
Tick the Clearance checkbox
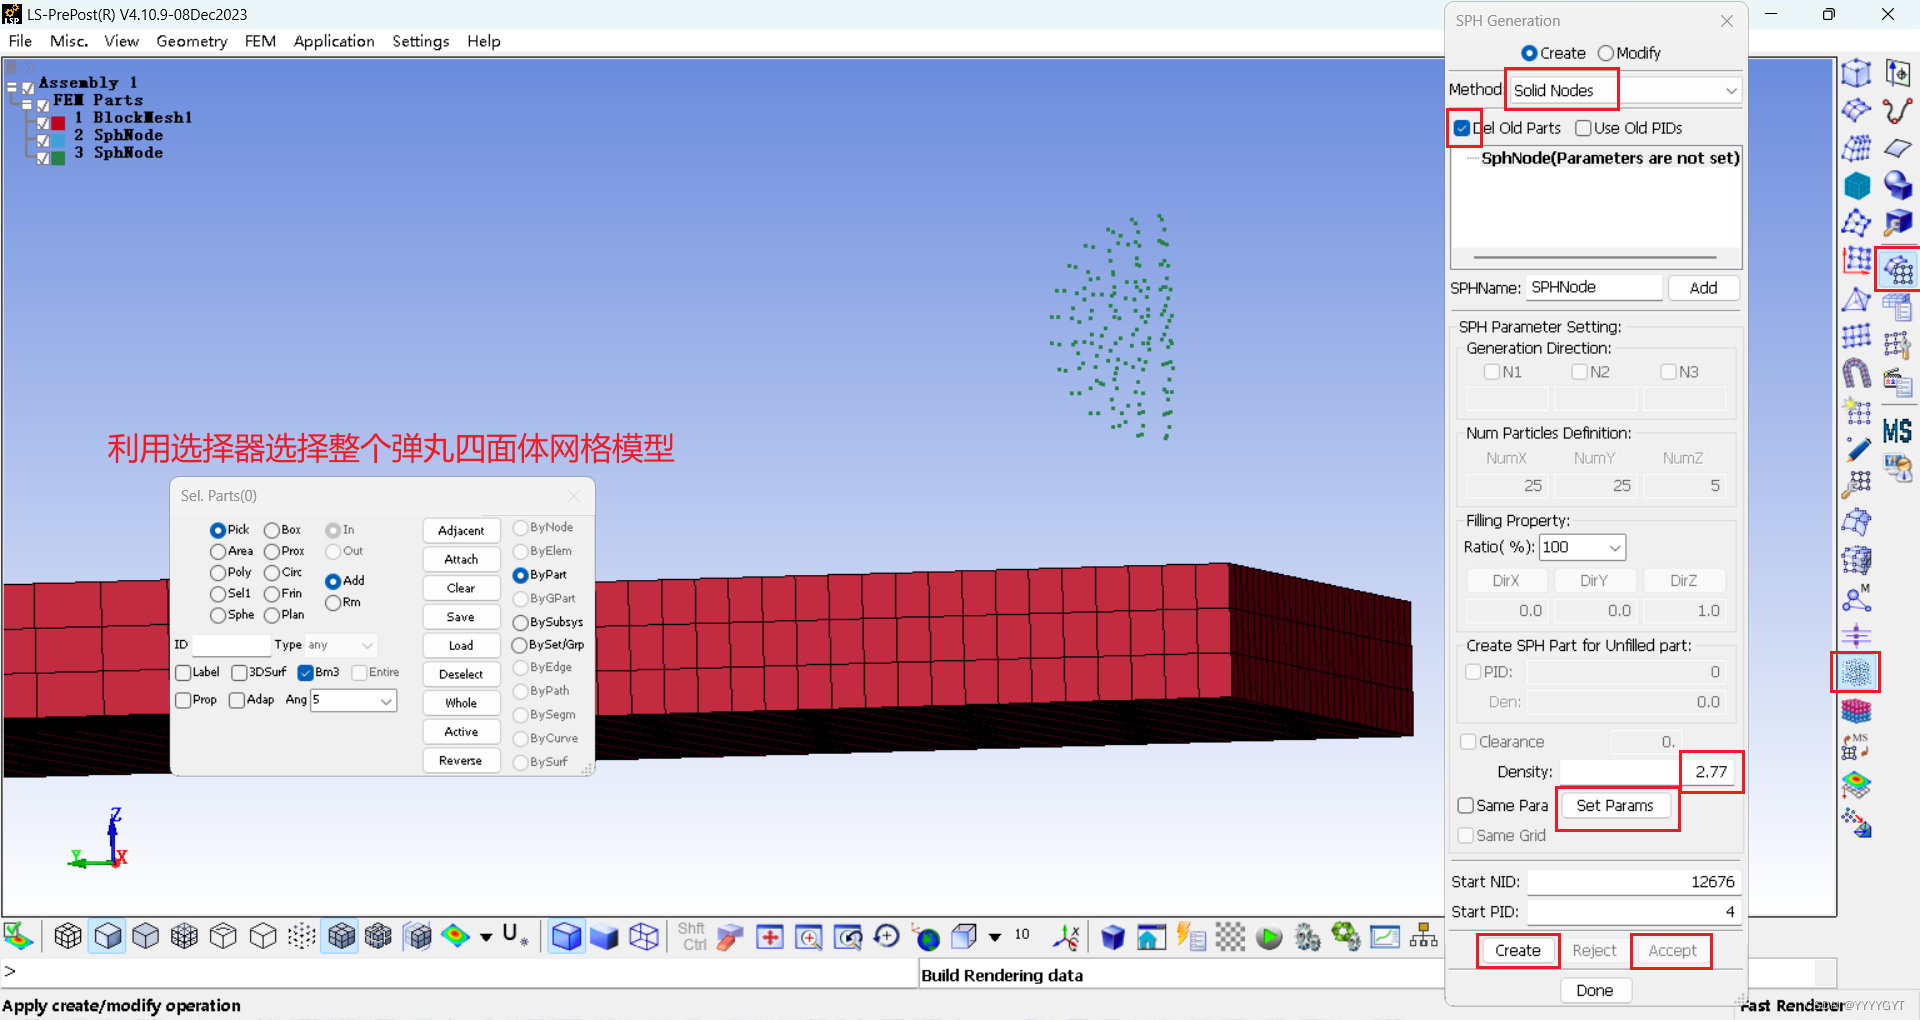pos(1468,742)
